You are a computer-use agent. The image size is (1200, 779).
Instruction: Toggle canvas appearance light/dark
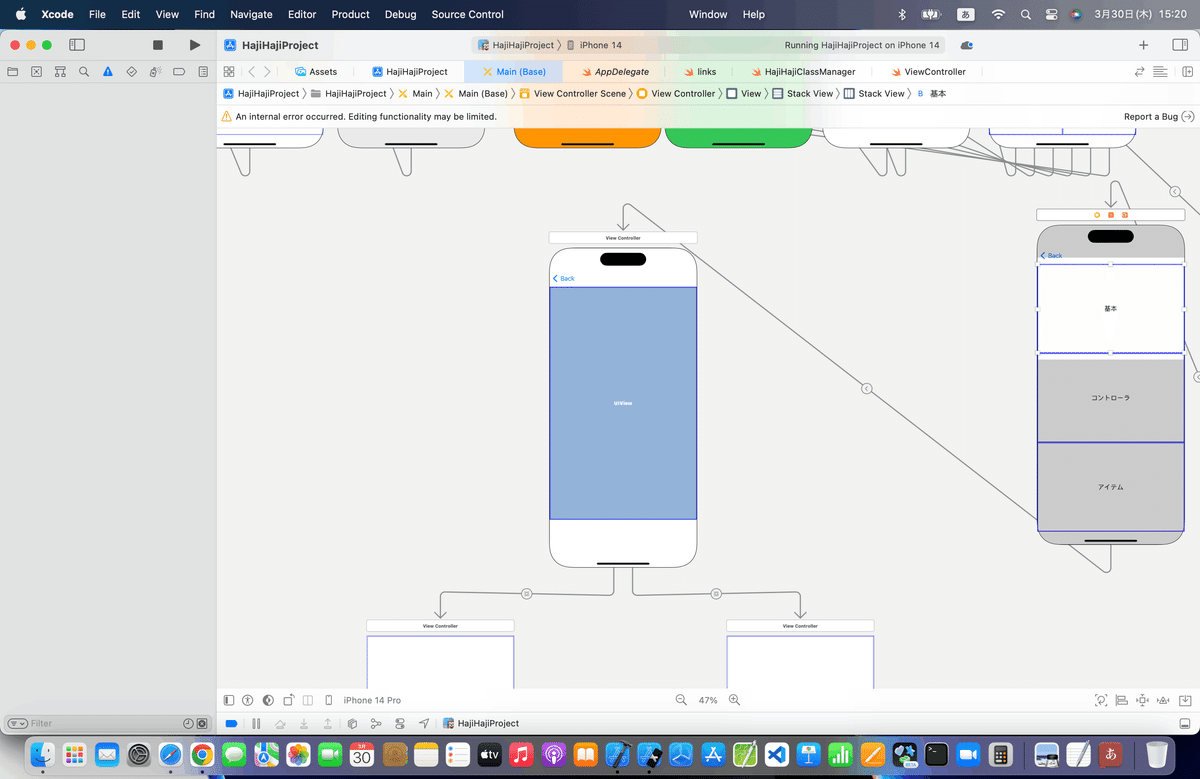point(267,700)
